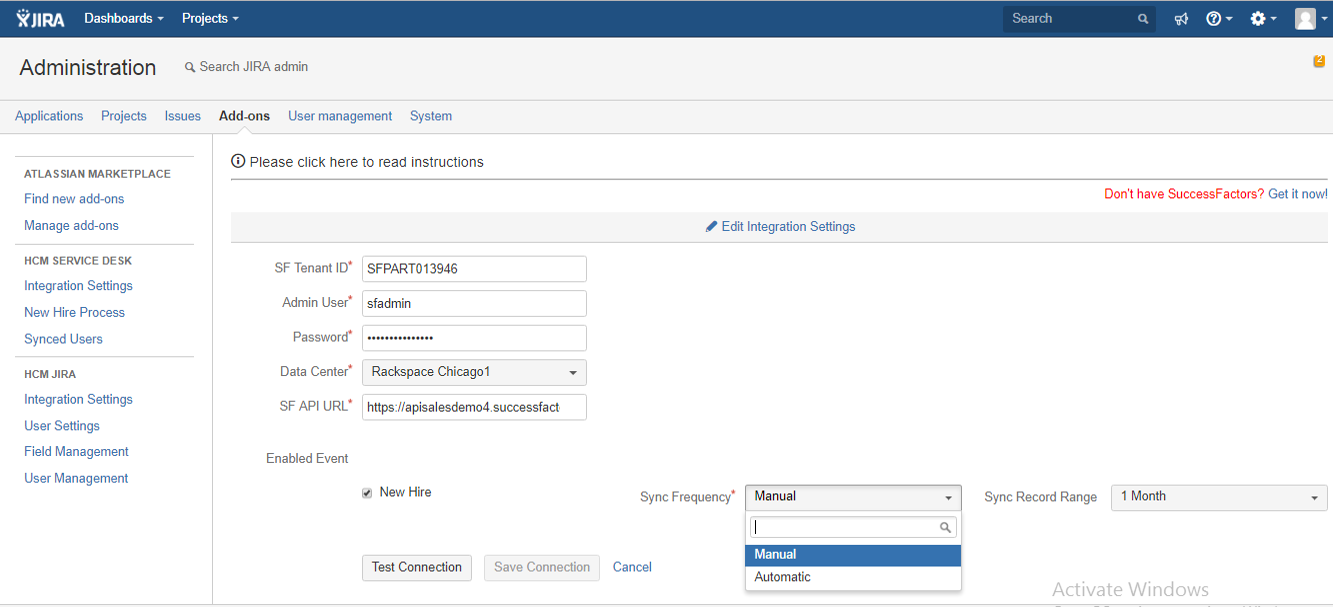Screen dimensions: 1333x607
Task: Click the JIRA logo
Action: pos(41,18)
